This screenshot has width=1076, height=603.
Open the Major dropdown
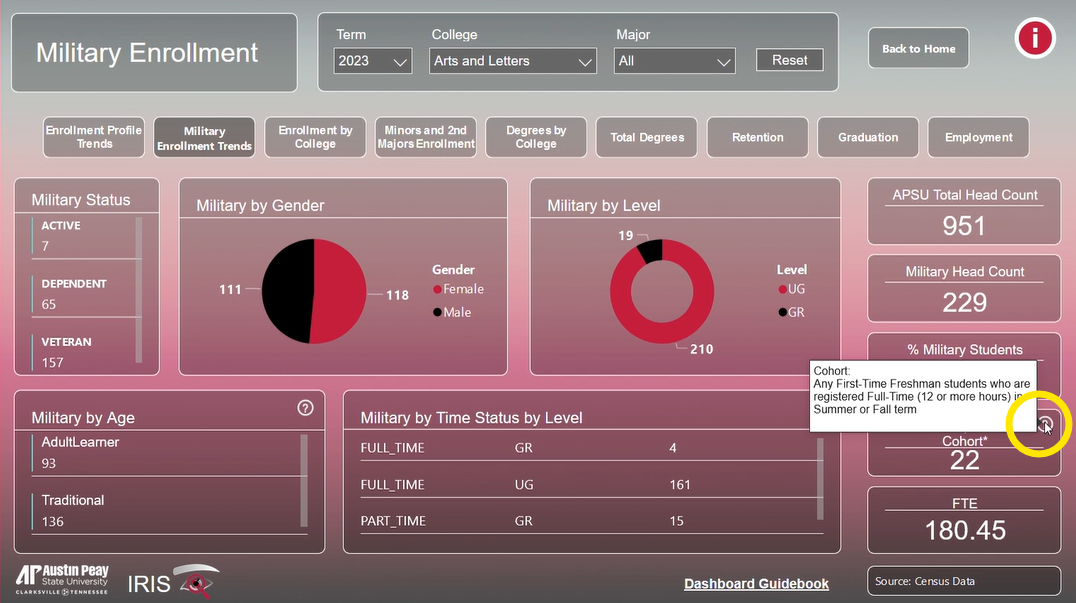[674, 61]
